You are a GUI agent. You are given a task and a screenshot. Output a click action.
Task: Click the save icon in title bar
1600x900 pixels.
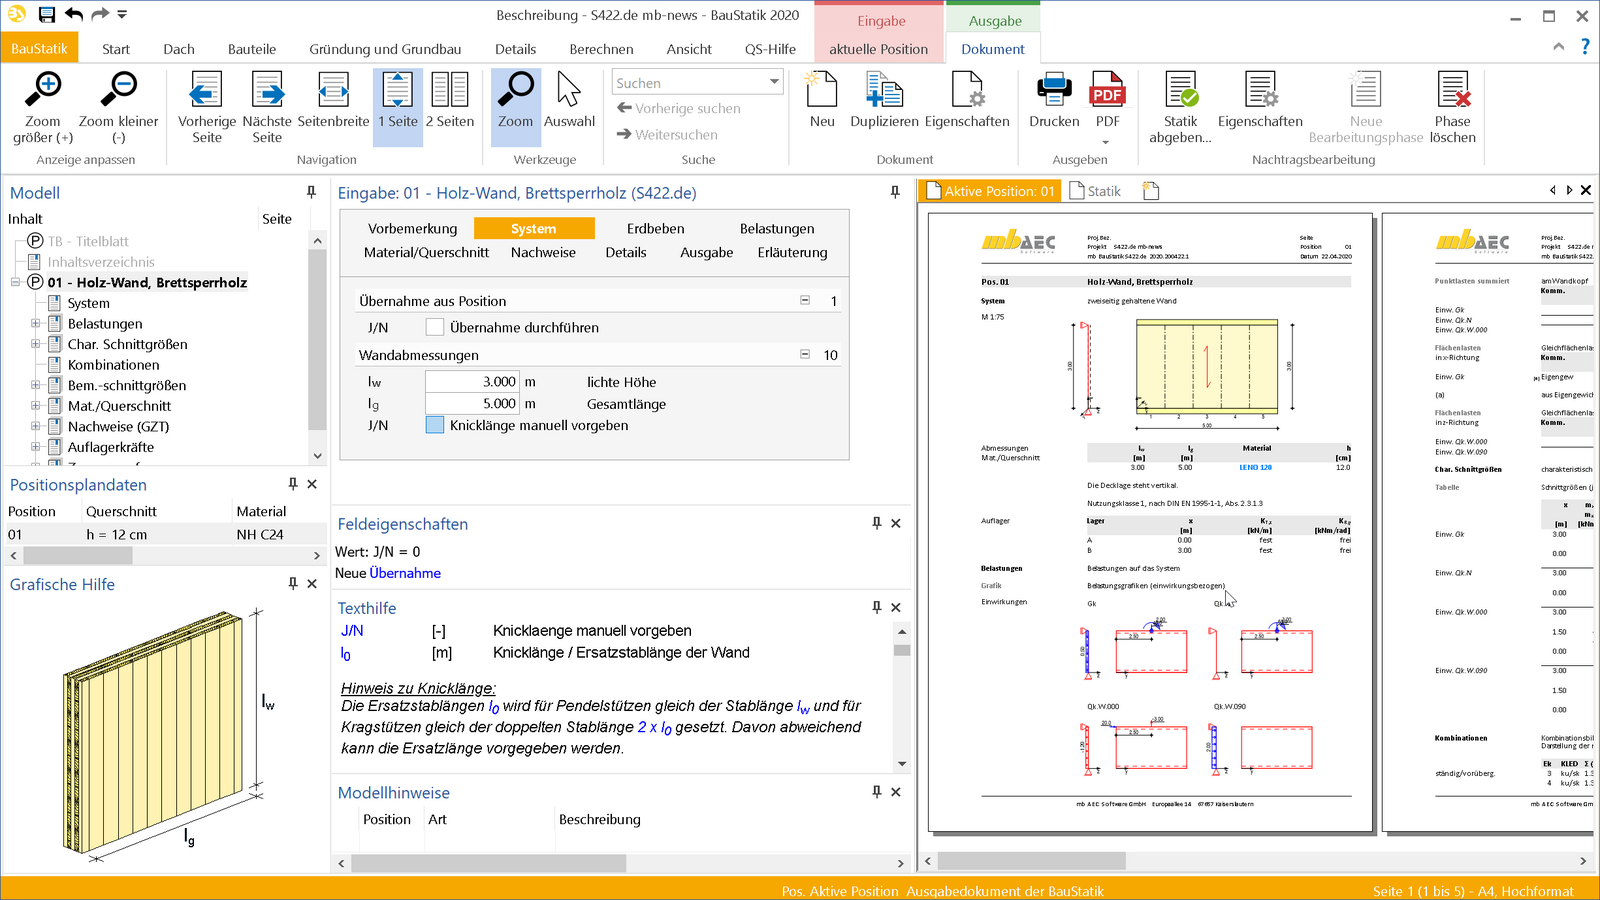click(x=46, y=14)
